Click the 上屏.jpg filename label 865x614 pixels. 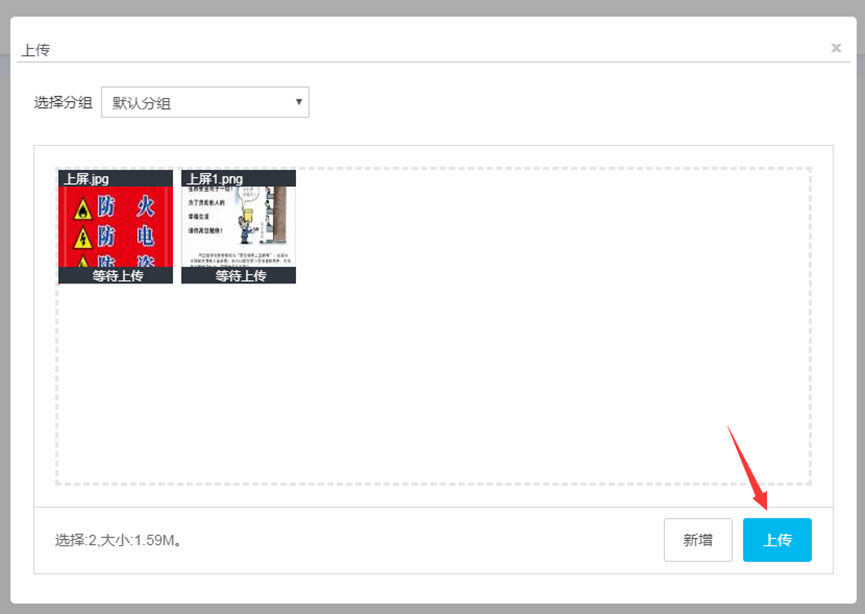[x=87, y=179]
